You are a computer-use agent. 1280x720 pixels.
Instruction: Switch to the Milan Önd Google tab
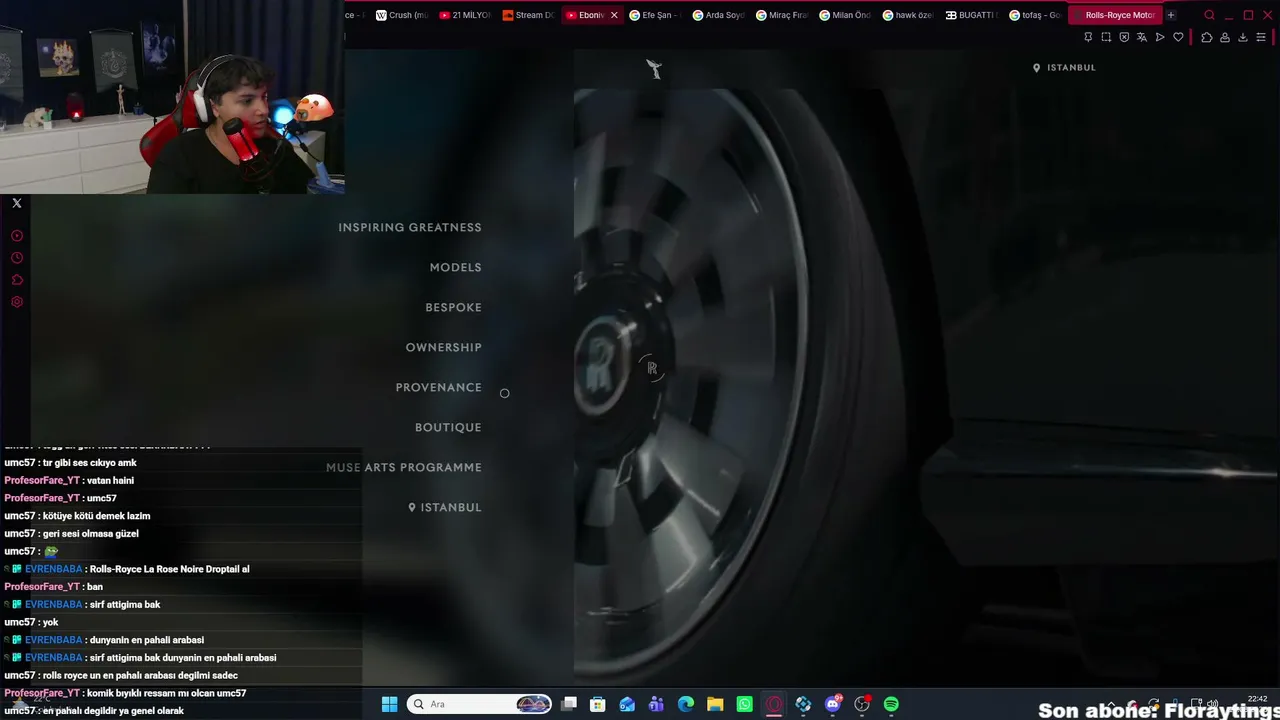[845, 15]
